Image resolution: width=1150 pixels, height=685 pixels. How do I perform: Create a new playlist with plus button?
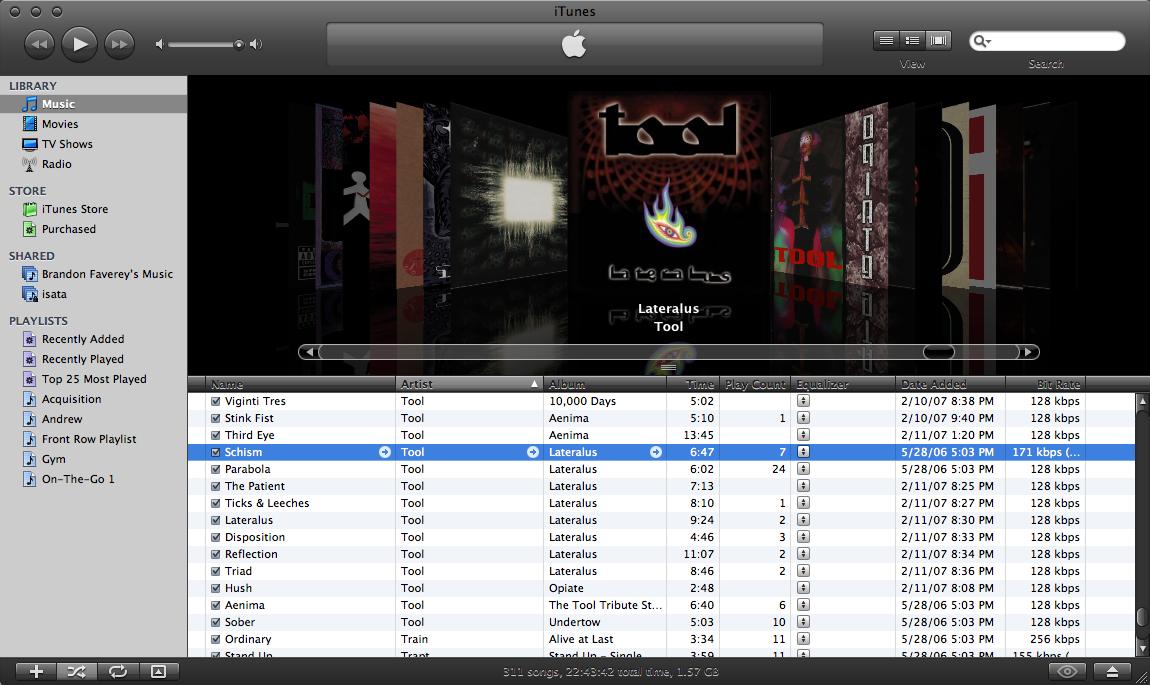(x=36, y=671)
